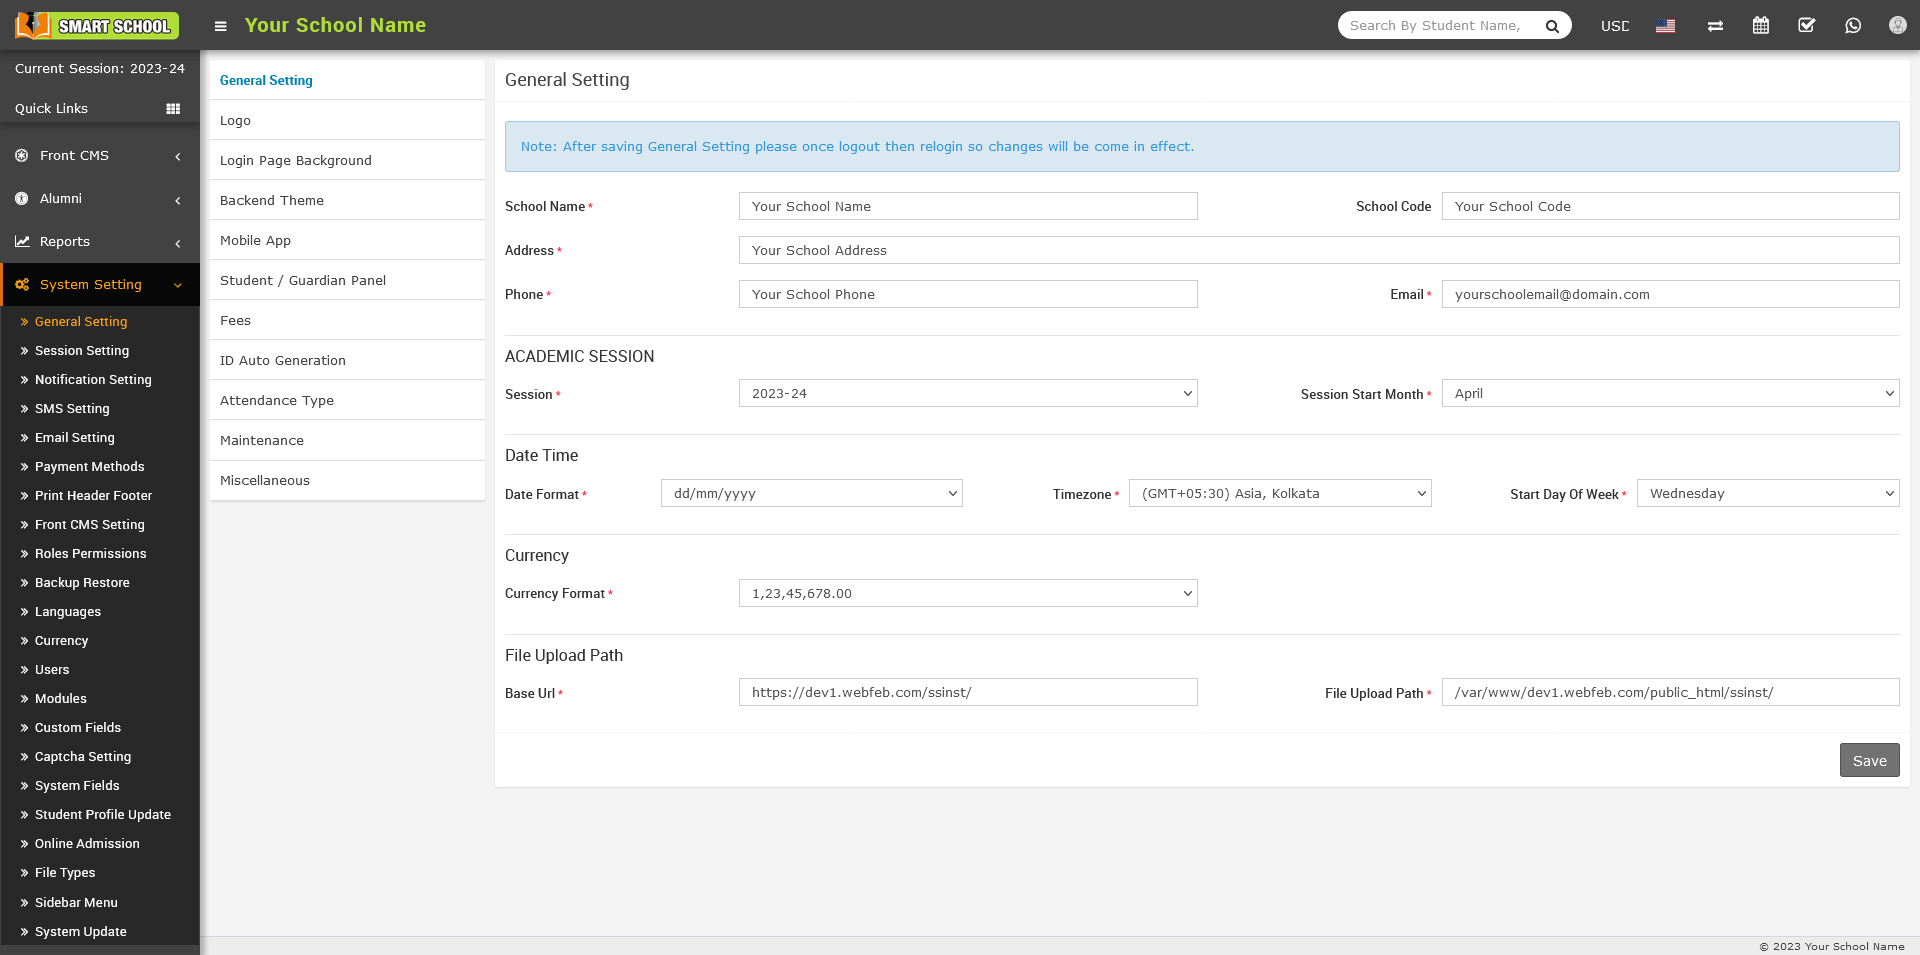Open the Quick Links grid icon
Screen dimensions: 1920x955
(x=173, y=109)
